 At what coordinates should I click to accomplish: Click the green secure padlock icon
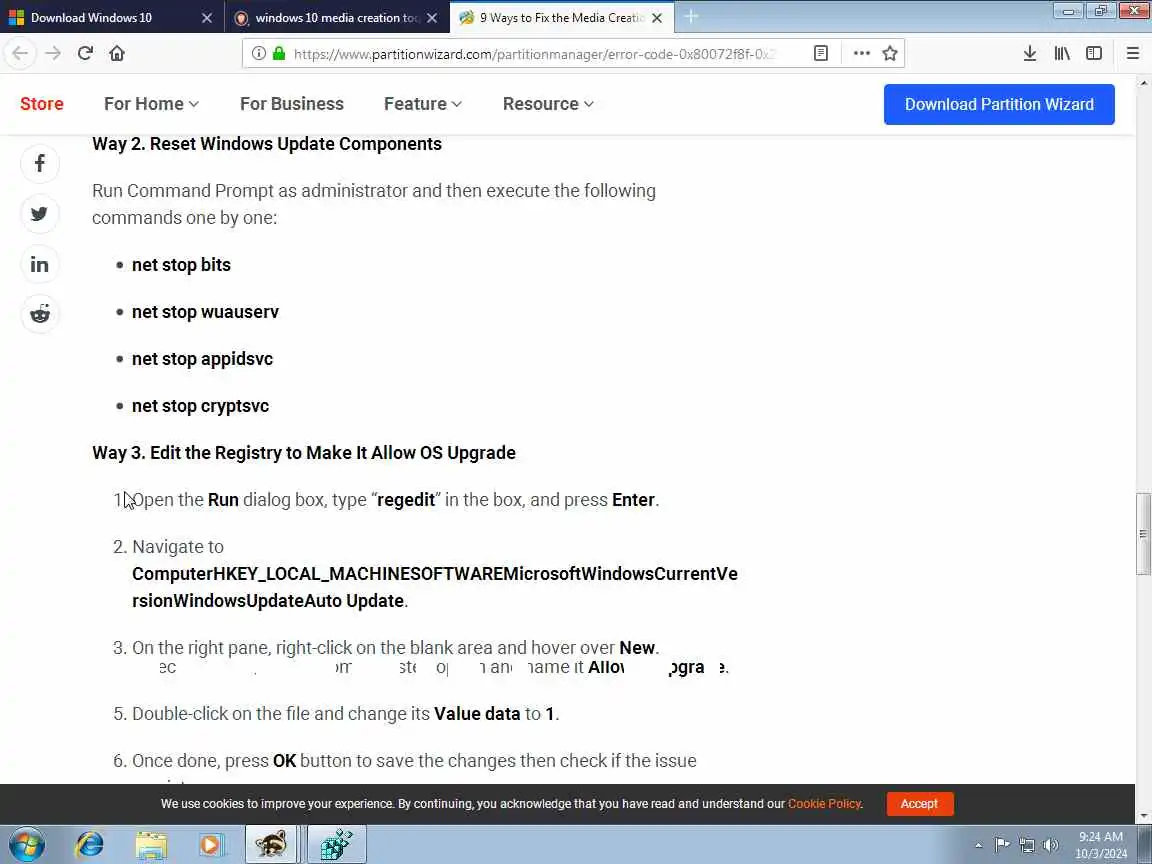[278, 54]
